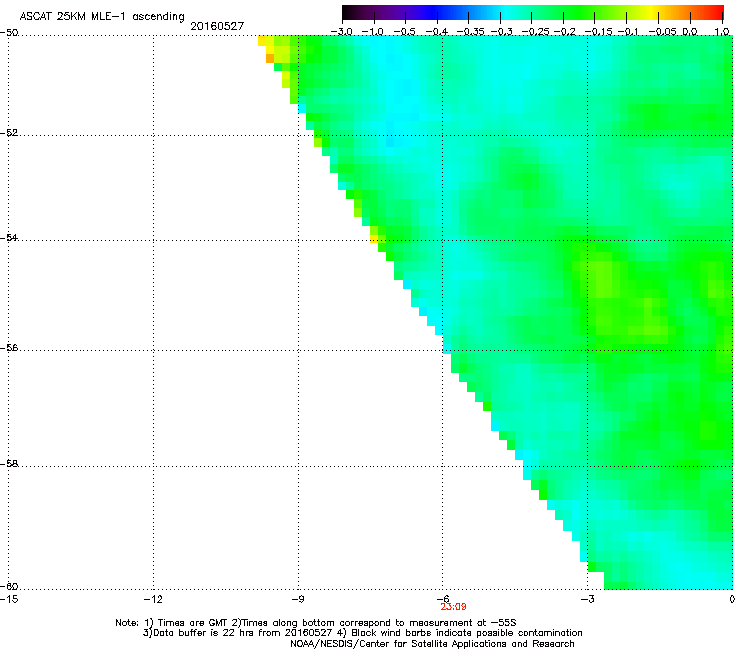Click the -52 latitude axis label
Screen dimensions: 740x650
click(9, 133)
